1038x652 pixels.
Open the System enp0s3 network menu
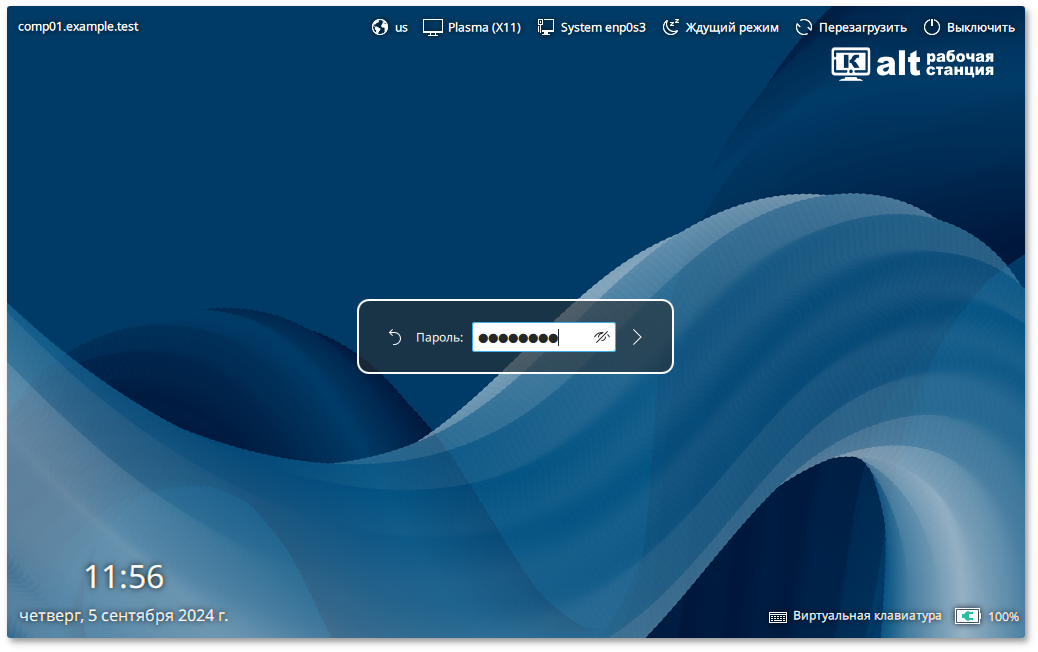tap(603, 28)
